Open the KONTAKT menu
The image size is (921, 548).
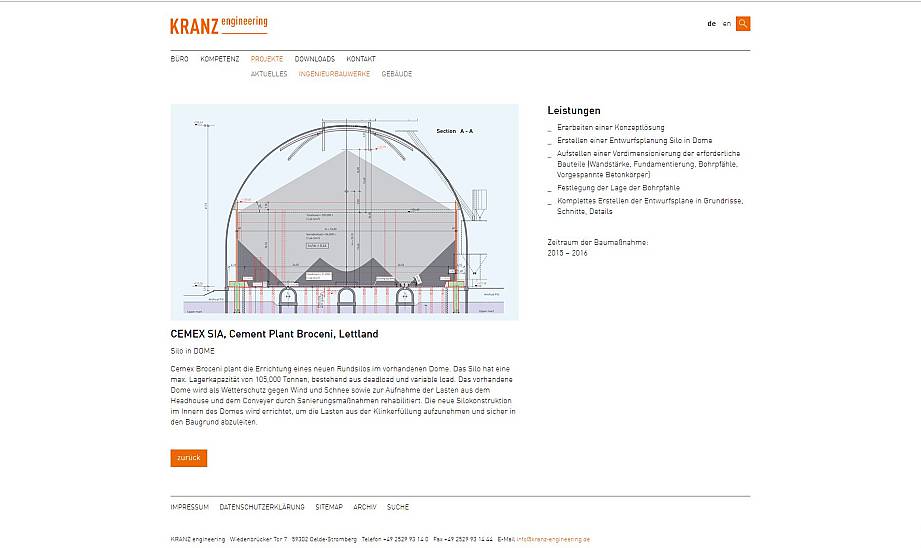pos(361,59)
